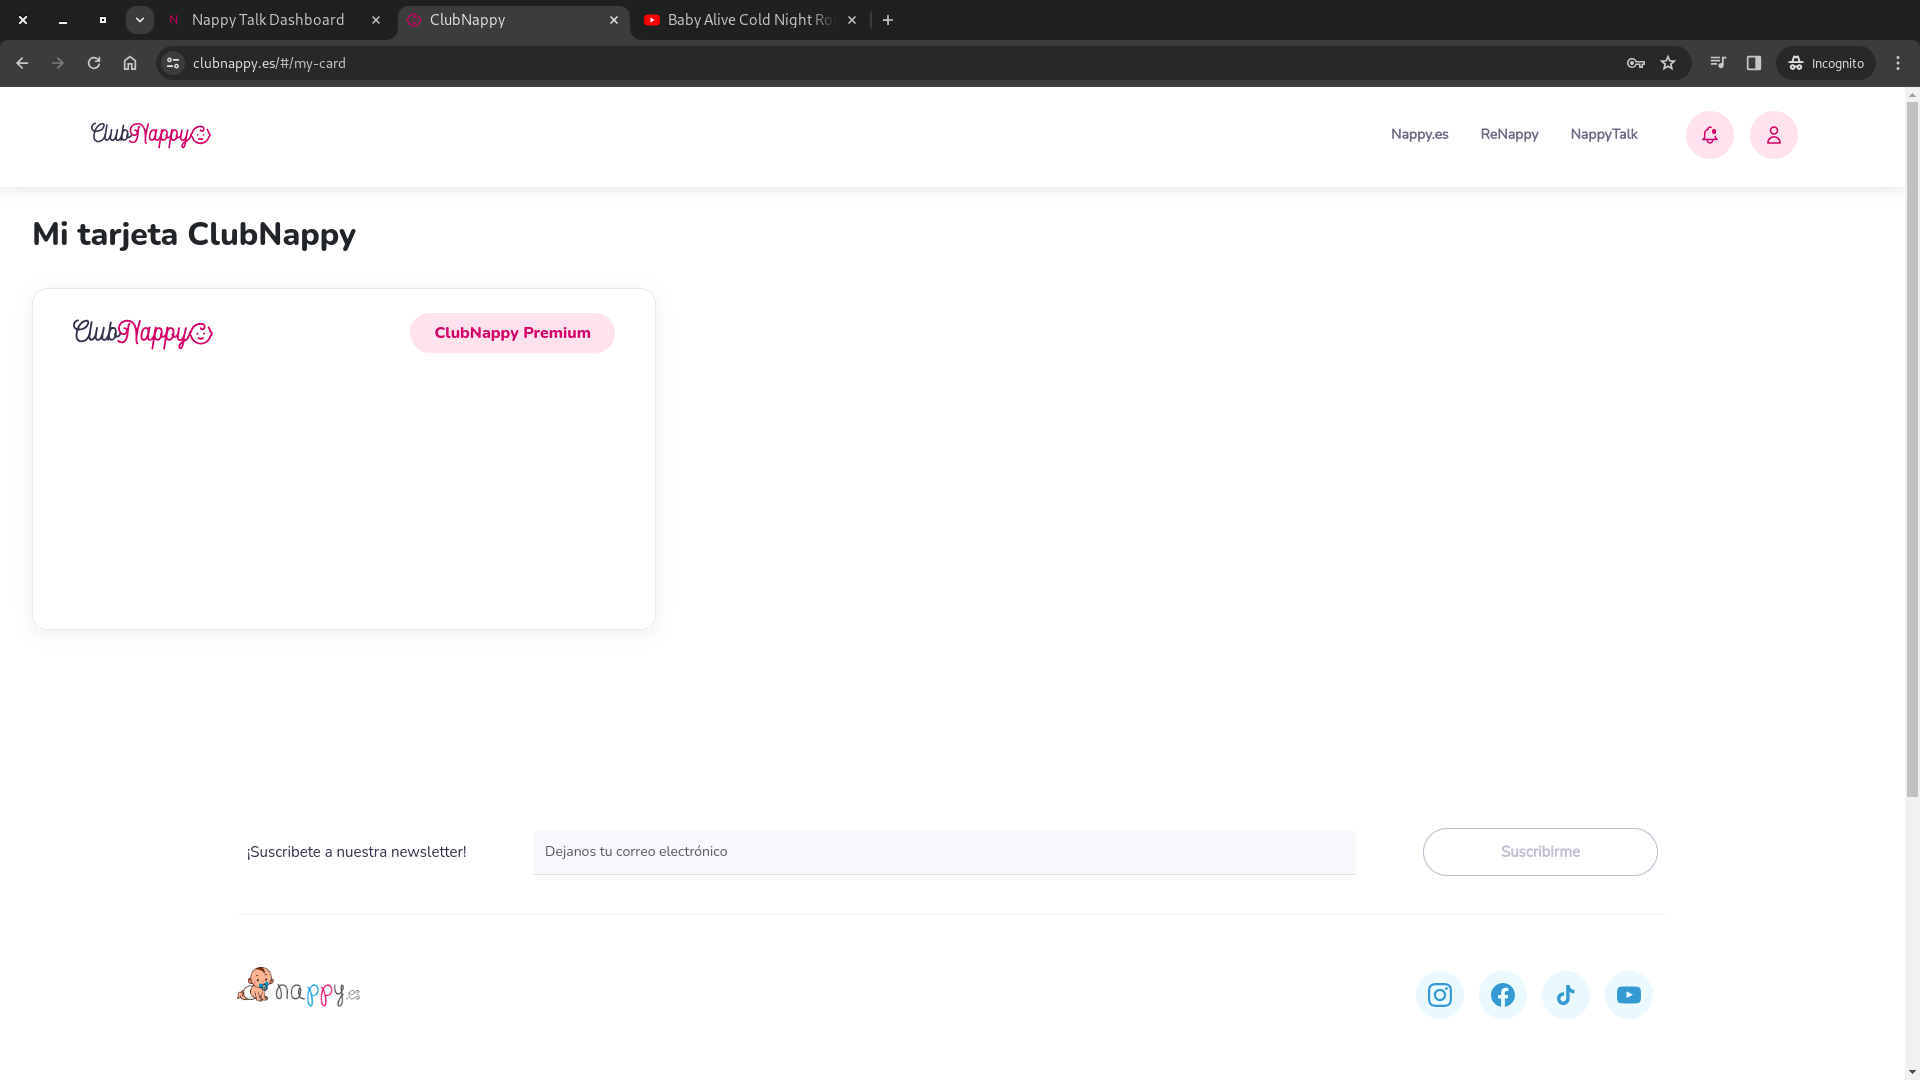Visit the Facebook social icon
The image size is (1920, 1080).
pyautogui.click(x=1502, y=995)
